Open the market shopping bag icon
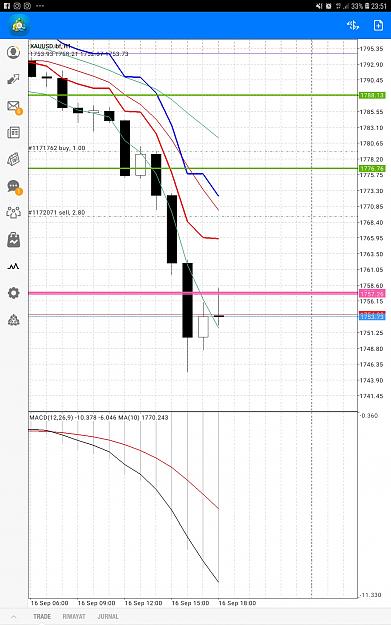 pyautogui.click(x=14, y=240)
